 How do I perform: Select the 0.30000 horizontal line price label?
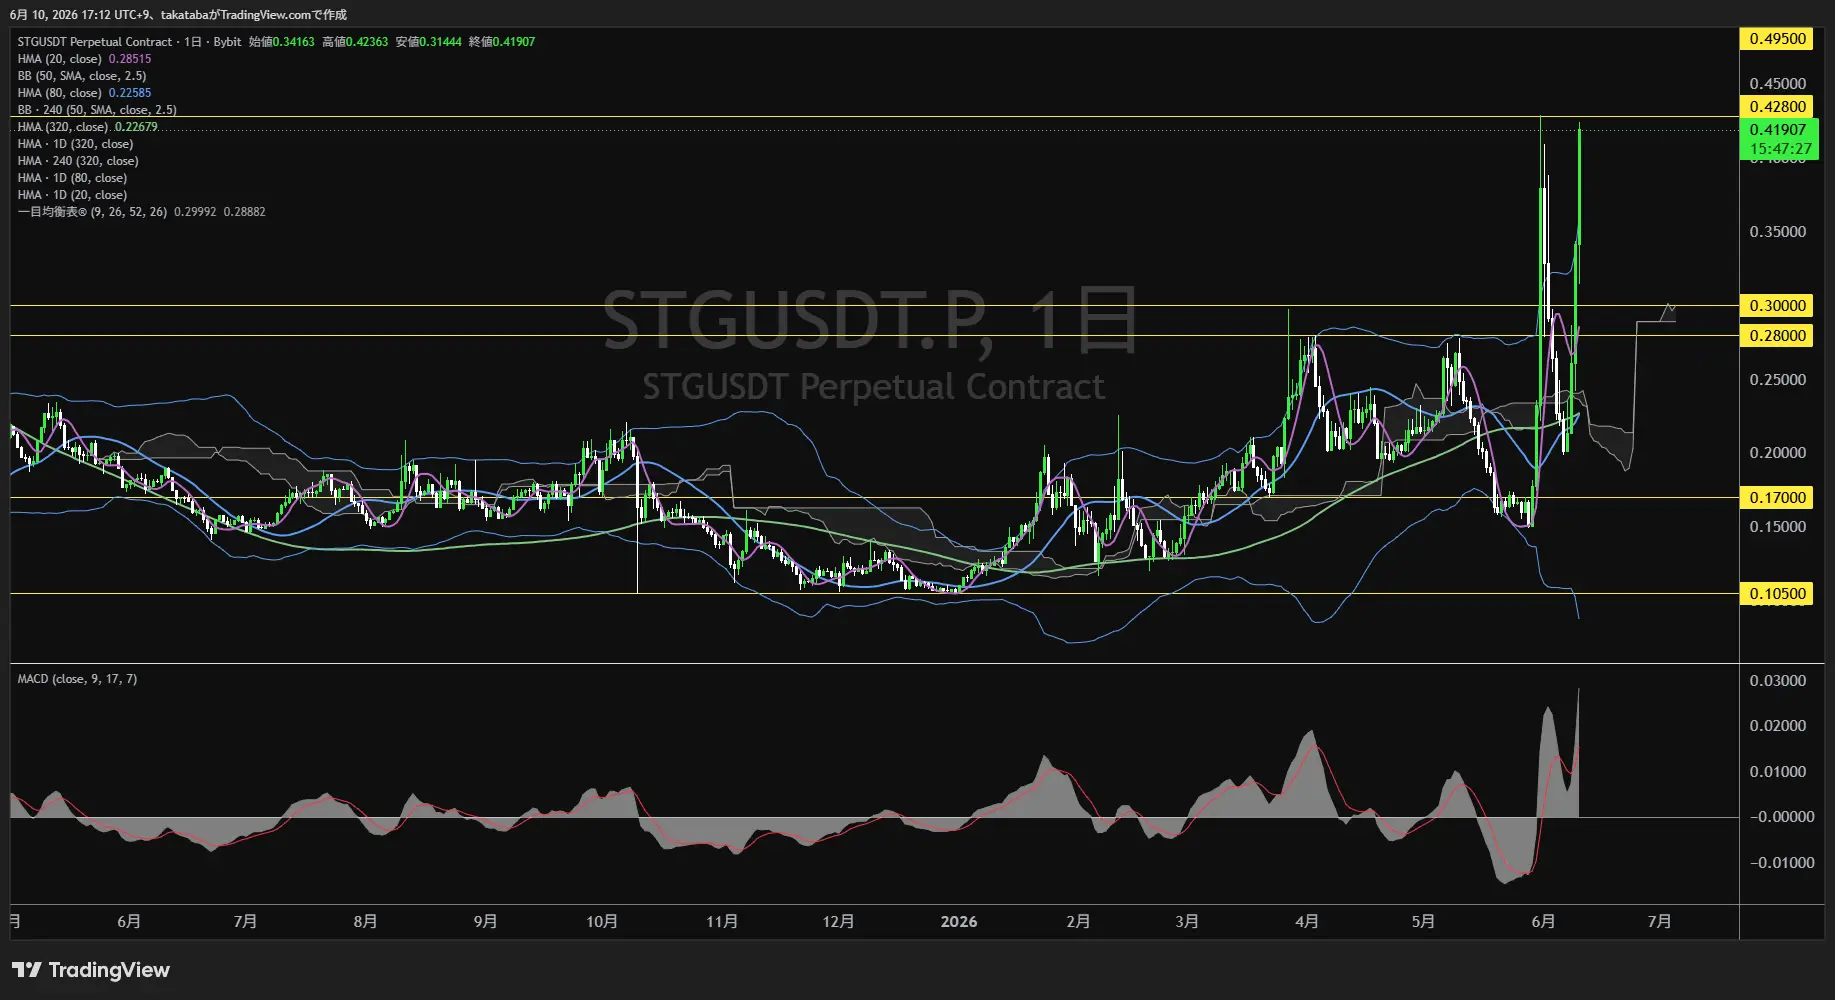tap(1778, 306)
